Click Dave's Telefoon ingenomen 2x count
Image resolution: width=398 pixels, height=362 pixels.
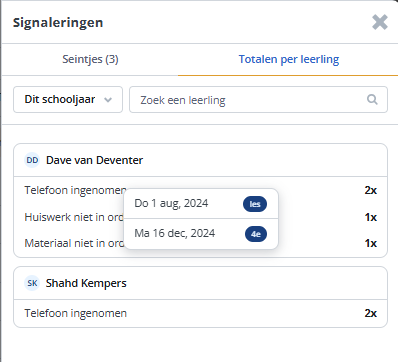click(370, 190)
